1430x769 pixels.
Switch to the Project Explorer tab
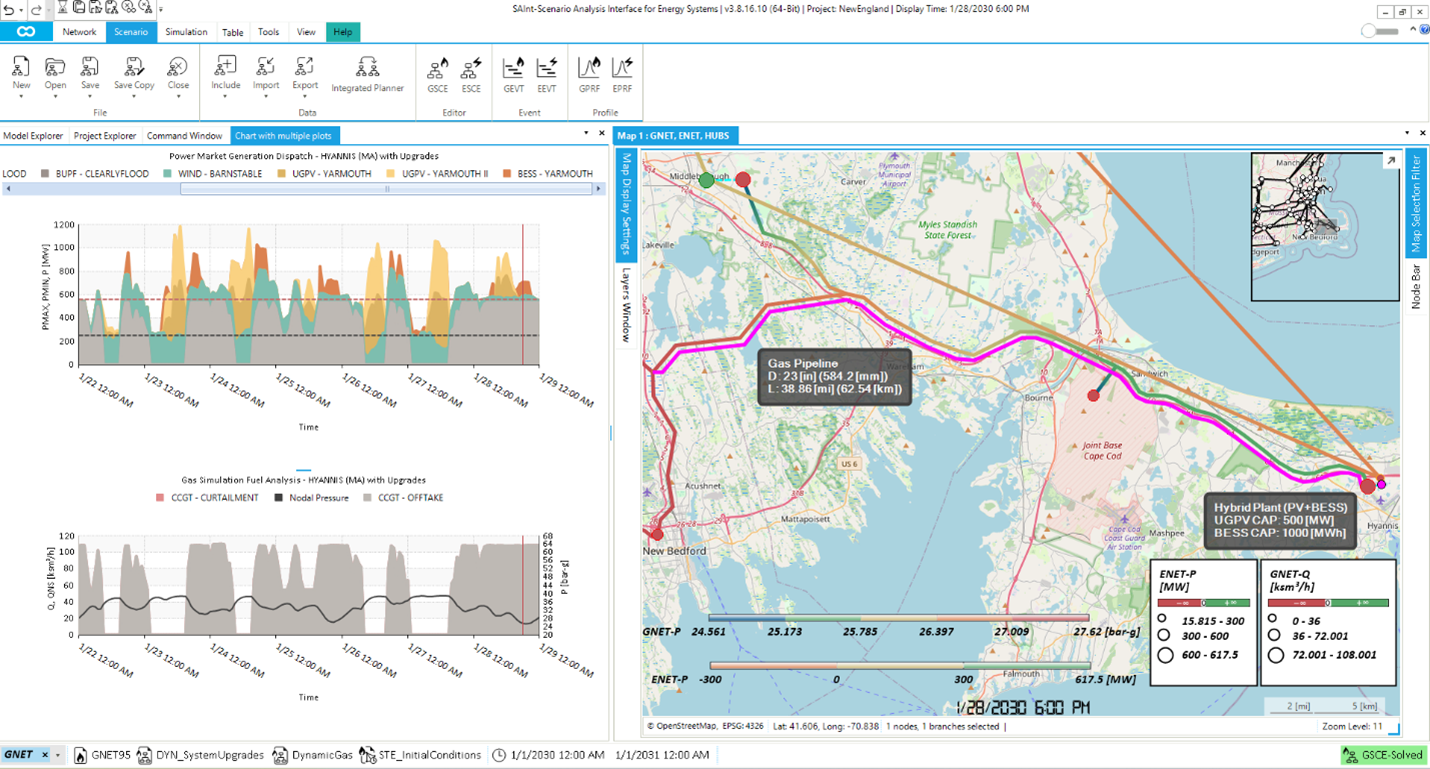click(x=105, y=136)
